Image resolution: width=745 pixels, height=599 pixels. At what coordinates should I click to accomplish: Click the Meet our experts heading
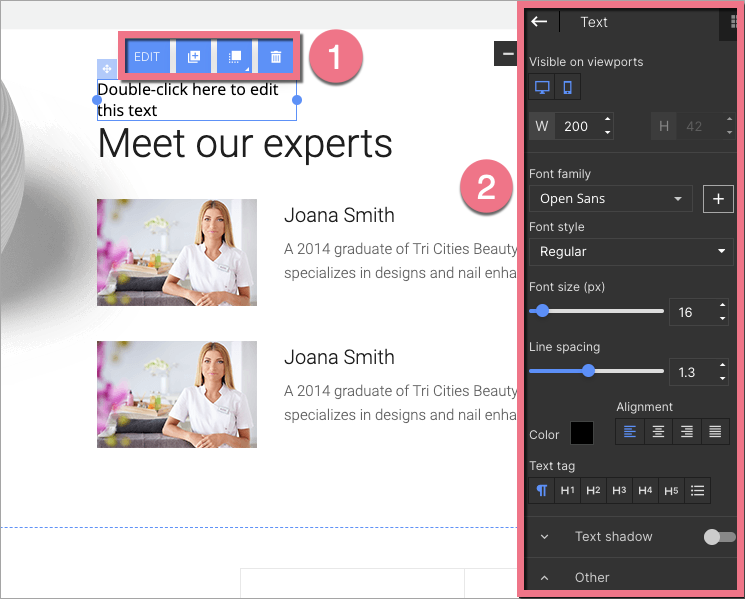245,144
